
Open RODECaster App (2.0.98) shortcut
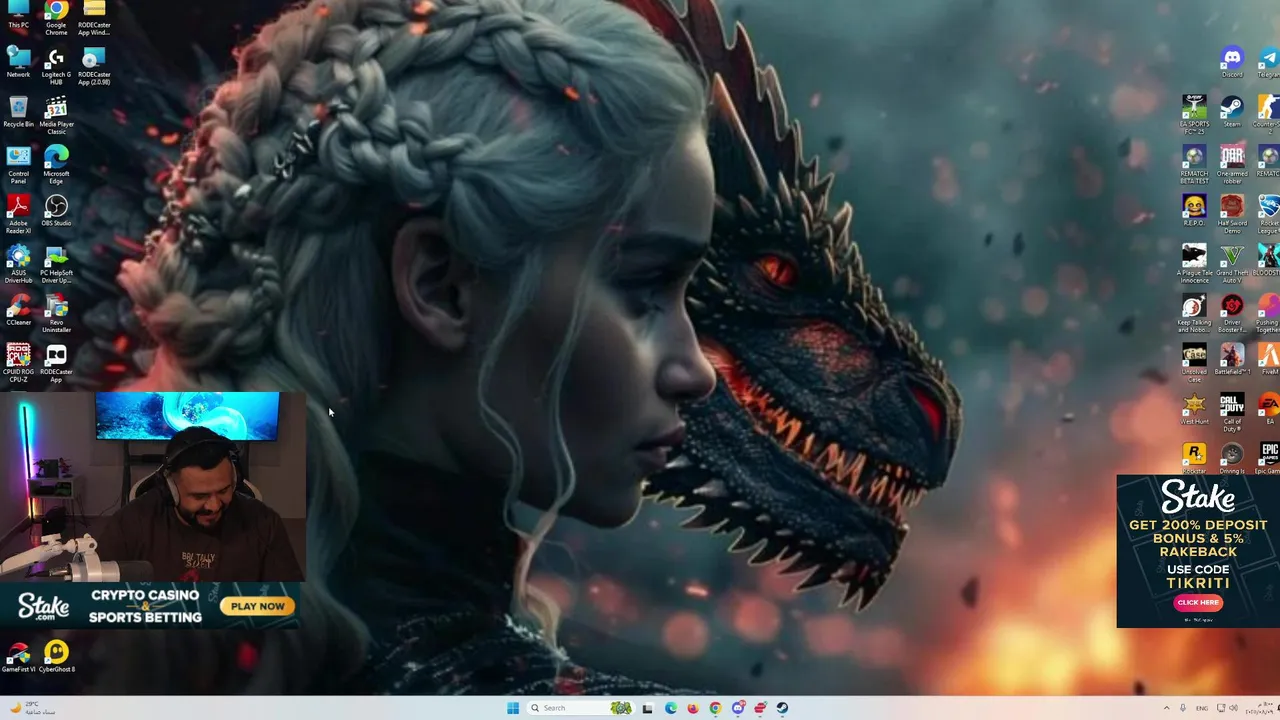coord(94,65)
